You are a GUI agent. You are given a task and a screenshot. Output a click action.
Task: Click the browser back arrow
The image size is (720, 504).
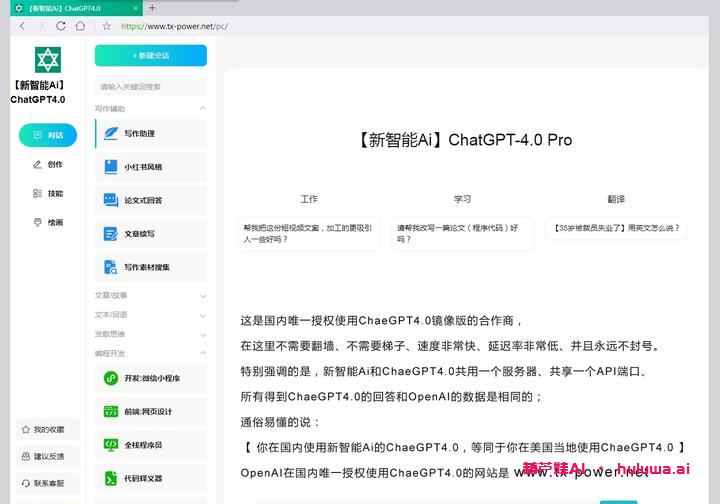pyautogui.click(x=22, y=26)
